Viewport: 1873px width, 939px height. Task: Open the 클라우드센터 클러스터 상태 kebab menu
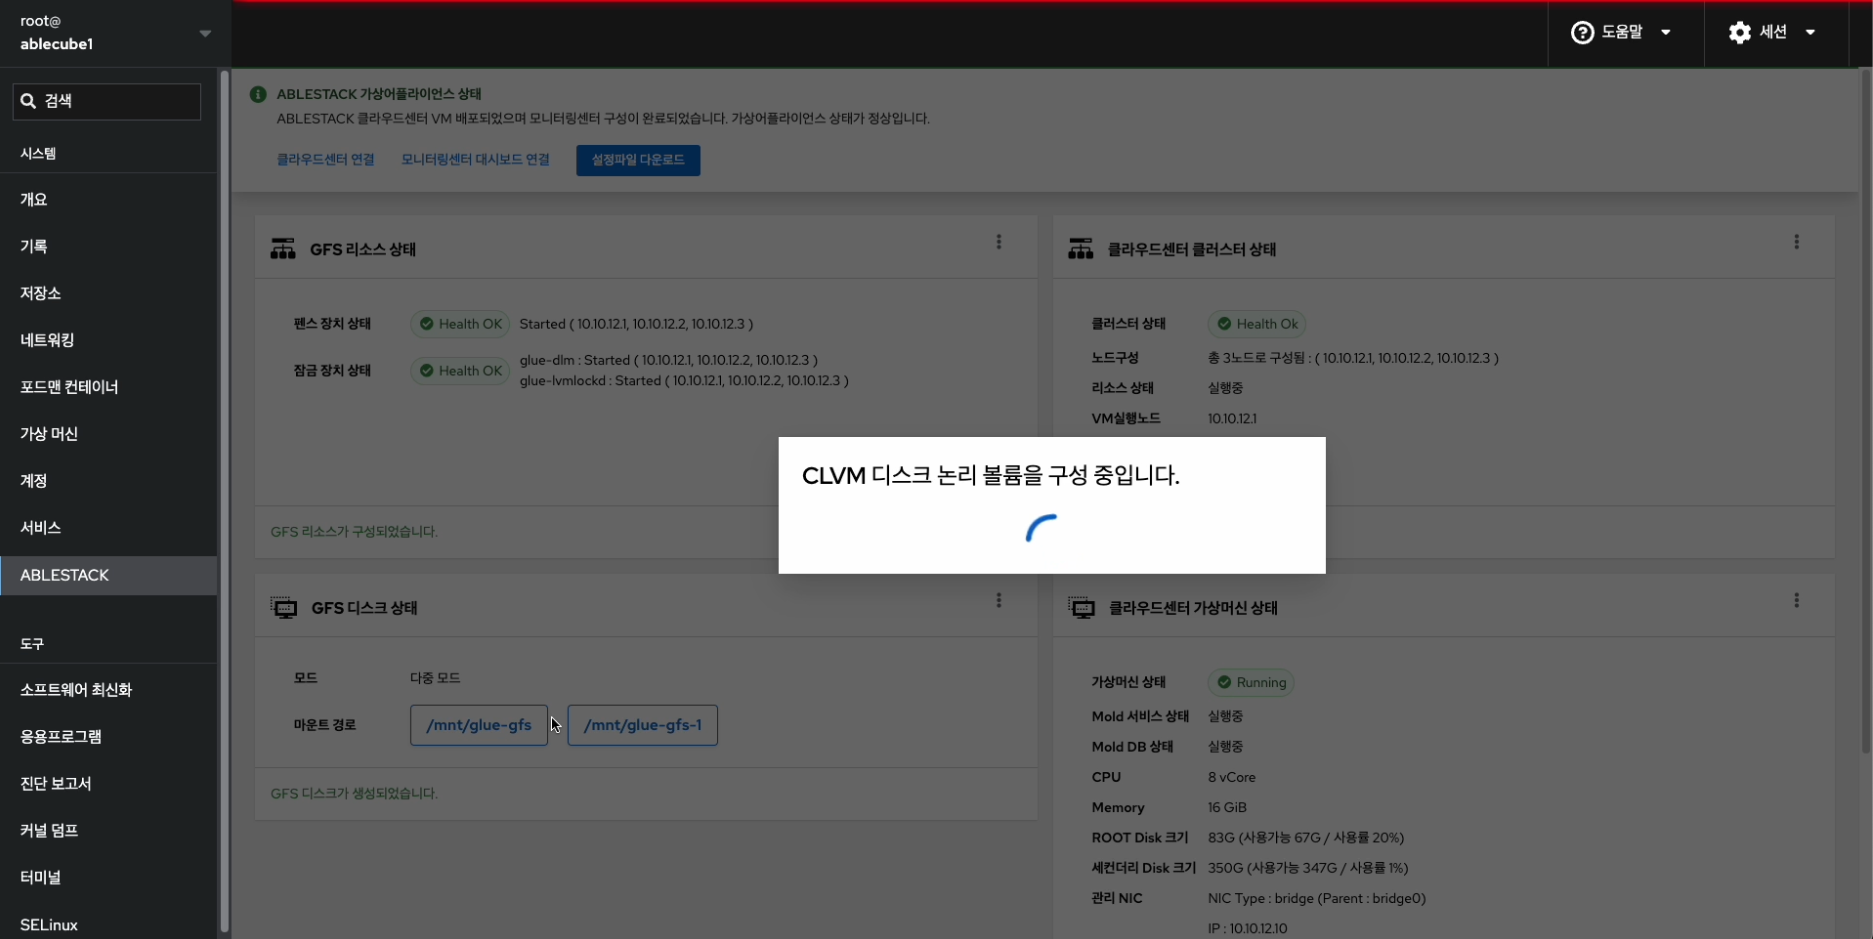[1796, 242]
